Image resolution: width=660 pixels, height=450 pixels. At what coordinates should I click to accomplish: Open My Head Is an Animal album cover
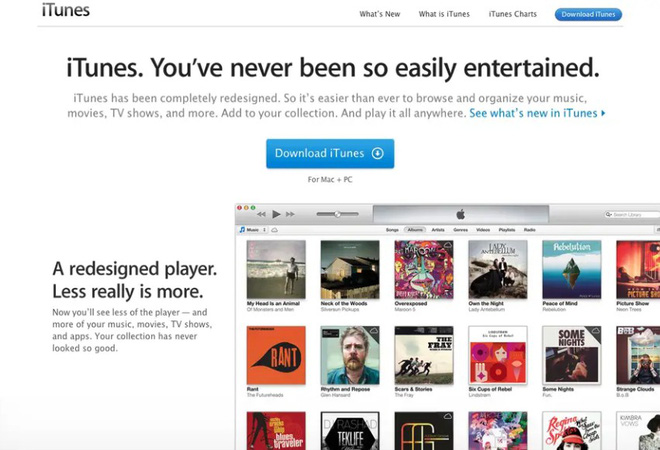pyautogui.click(x=276, y=269)
